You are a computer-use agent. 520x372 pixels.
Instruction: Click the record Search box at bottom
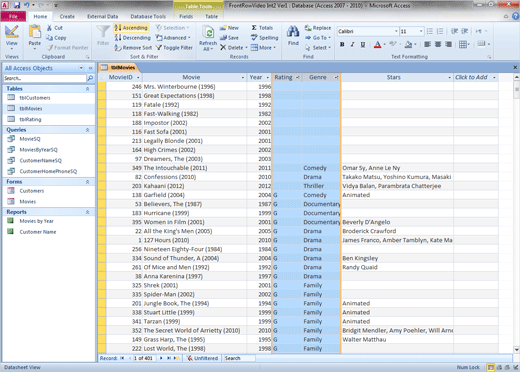click(239, 358)
